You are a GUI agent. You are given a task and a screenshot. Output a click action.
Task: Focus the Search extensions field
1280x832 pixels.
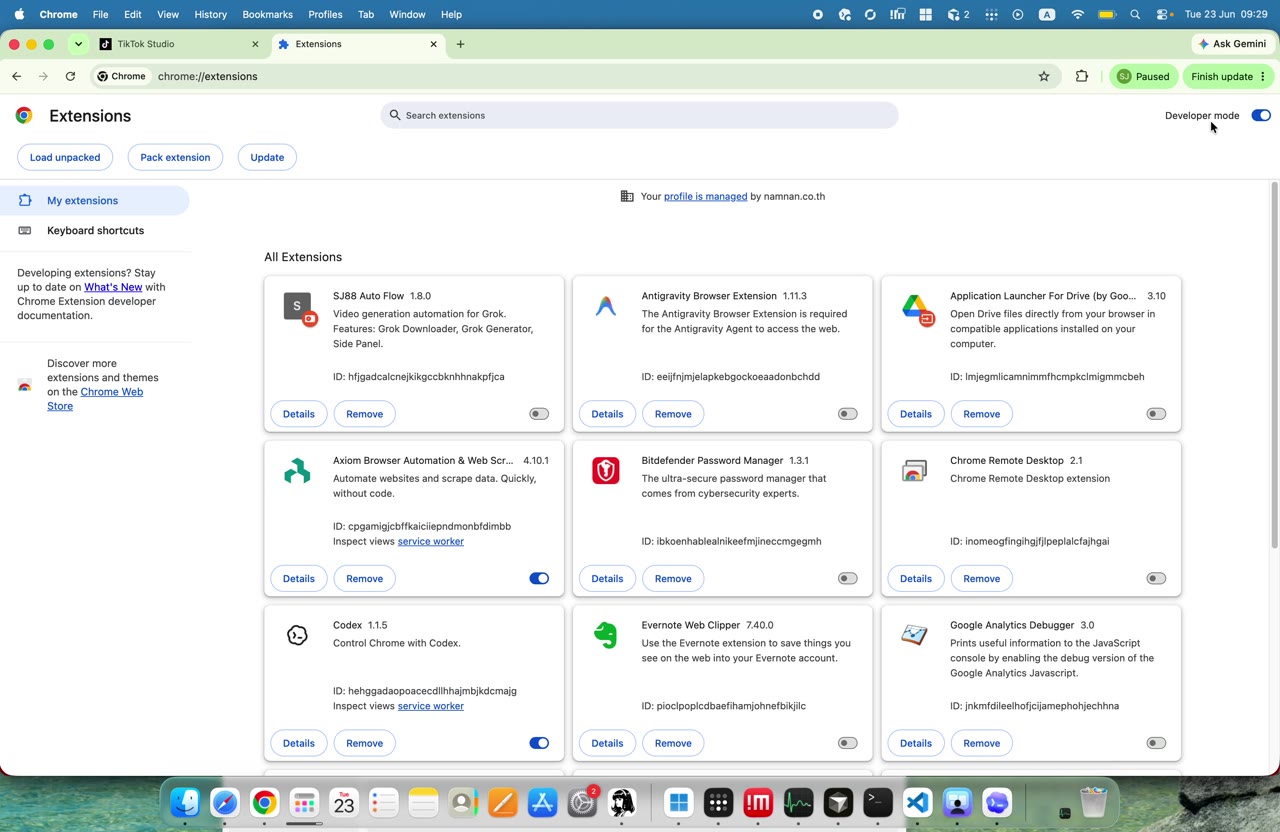tap(639, 115)
